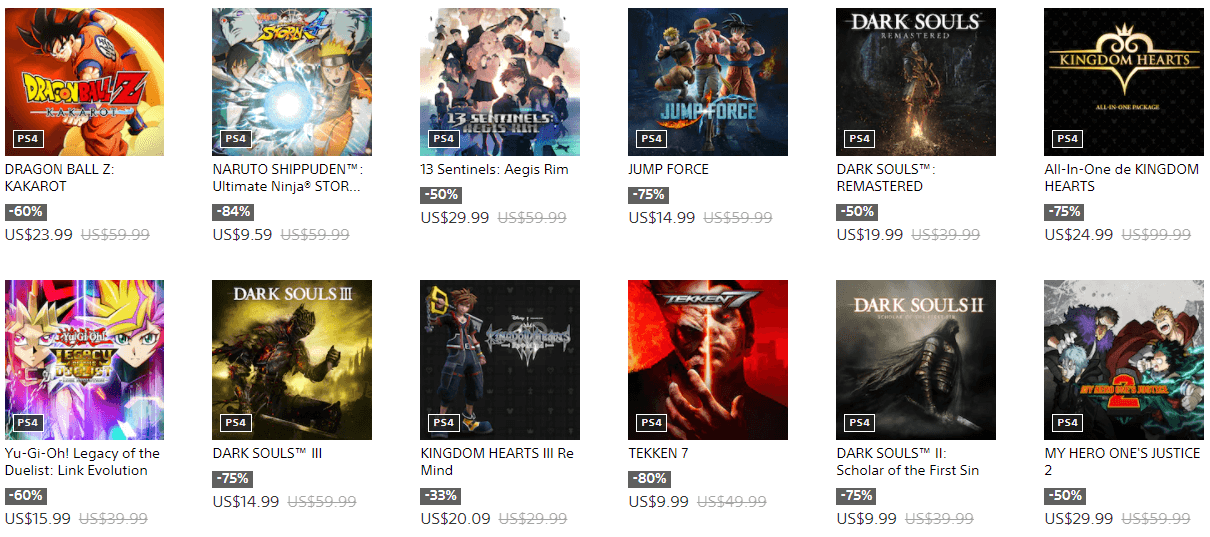Open the JUMP FORCE game cover
Viewport: 1210px width, 537px height.
[708, 82]
